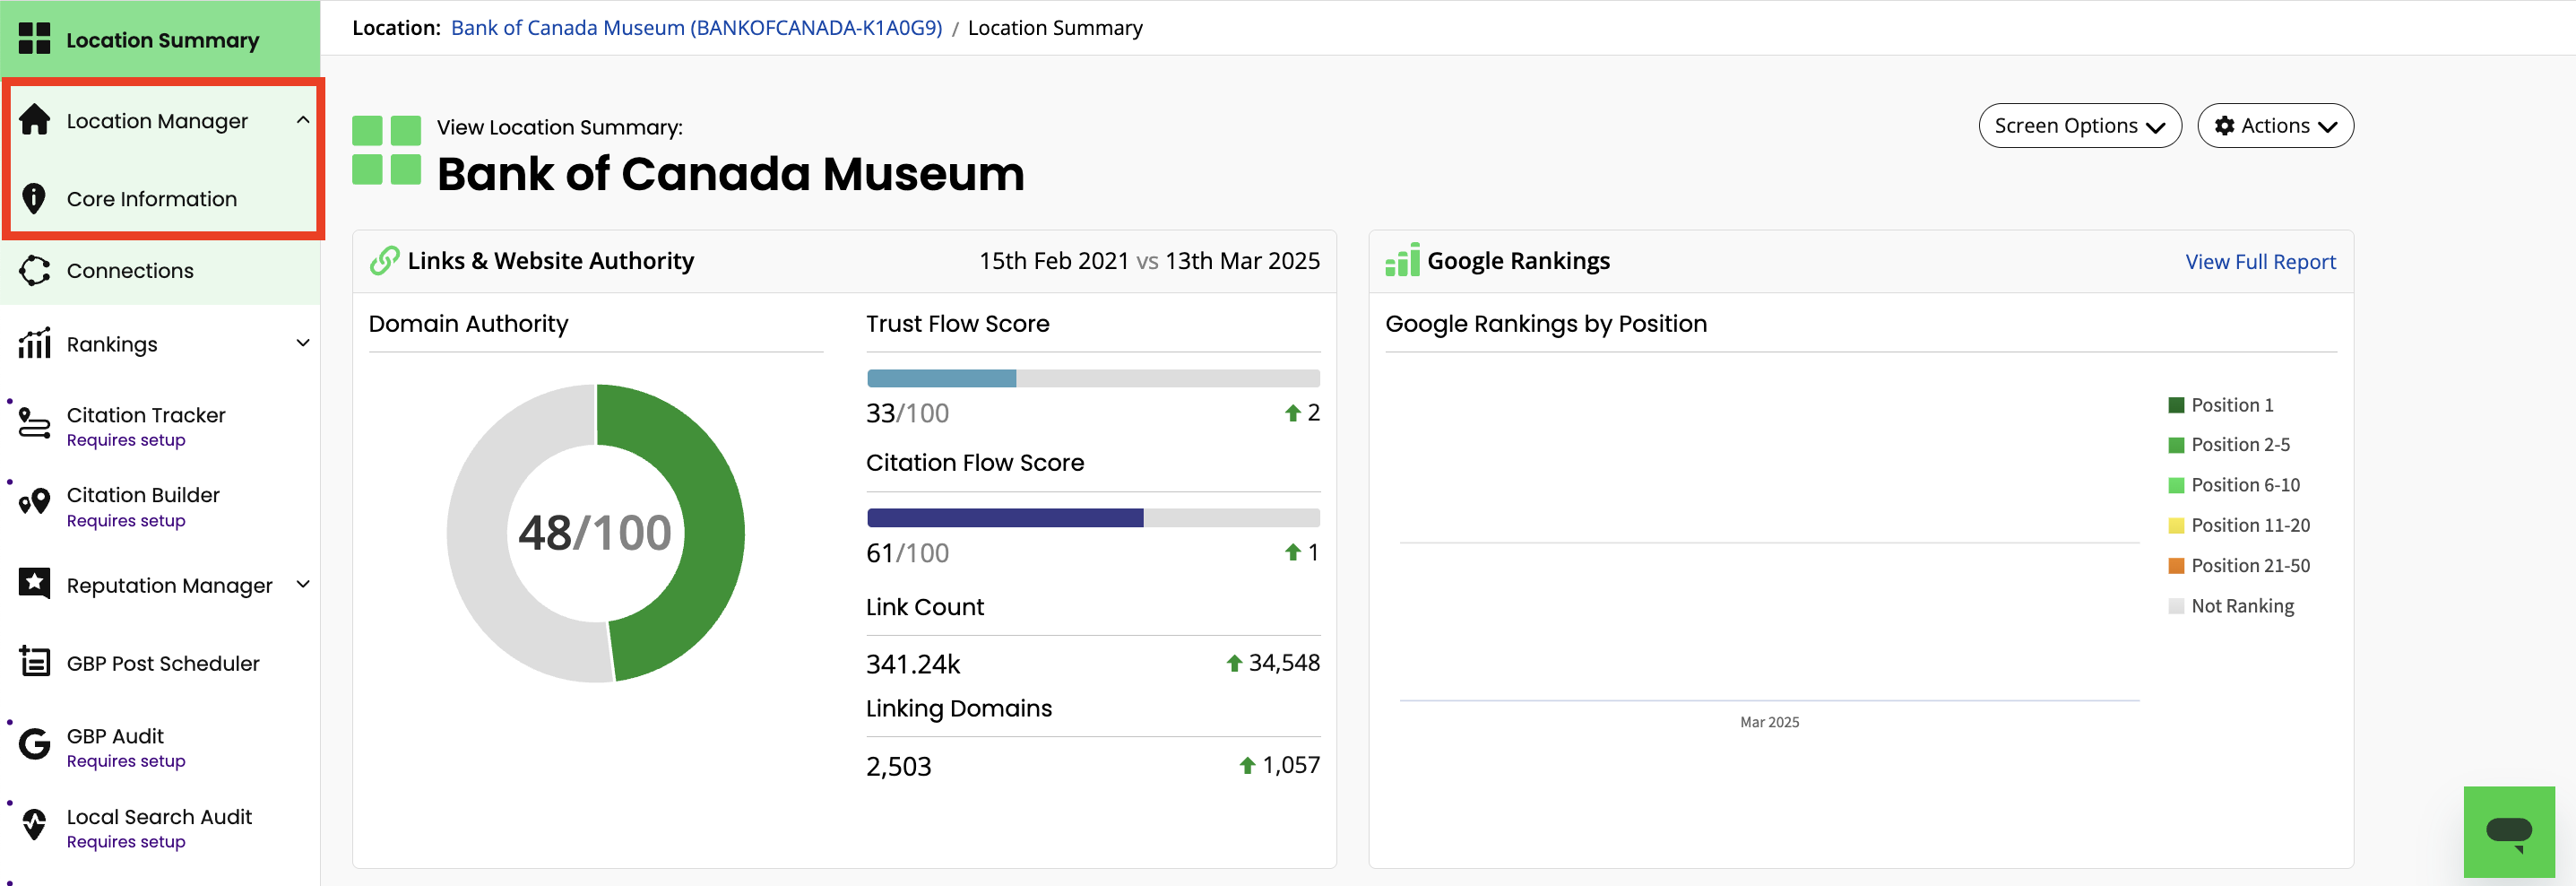
Task: Click the Location Manager house icon
Action: (34, 119)
